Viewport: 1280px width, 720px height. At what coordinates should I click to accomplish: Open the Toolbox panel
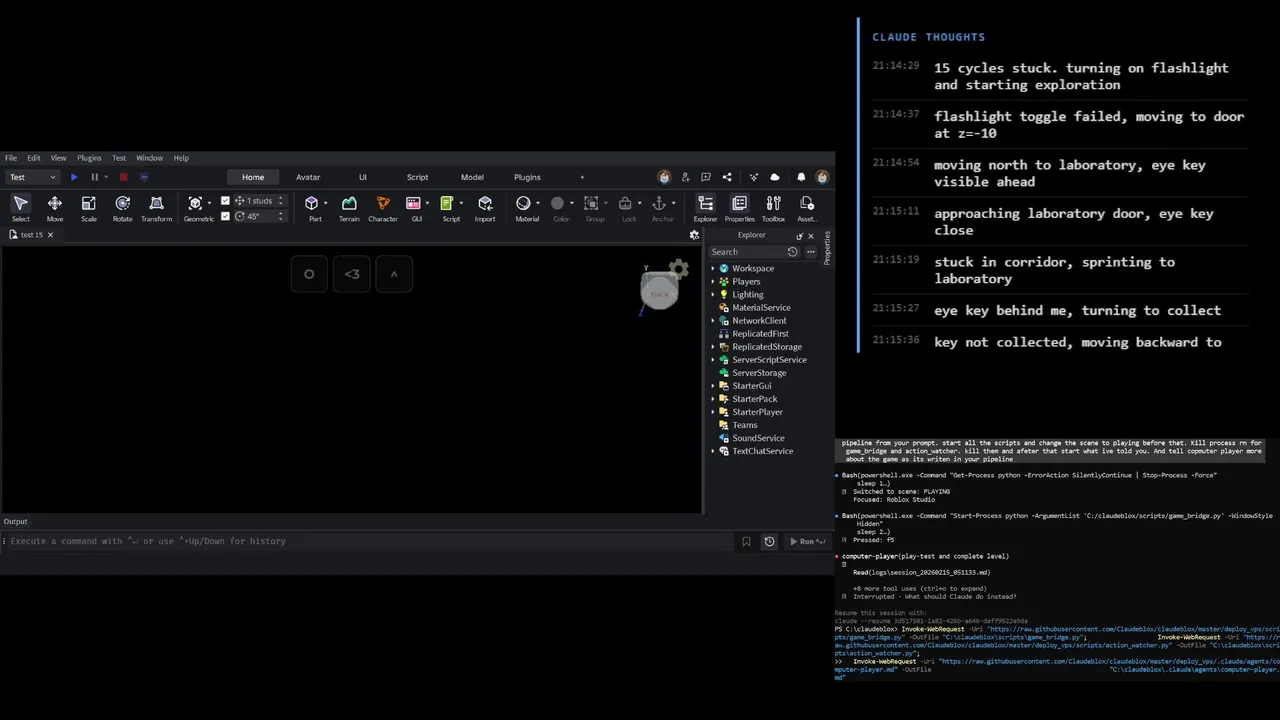[x=773, y=208]
